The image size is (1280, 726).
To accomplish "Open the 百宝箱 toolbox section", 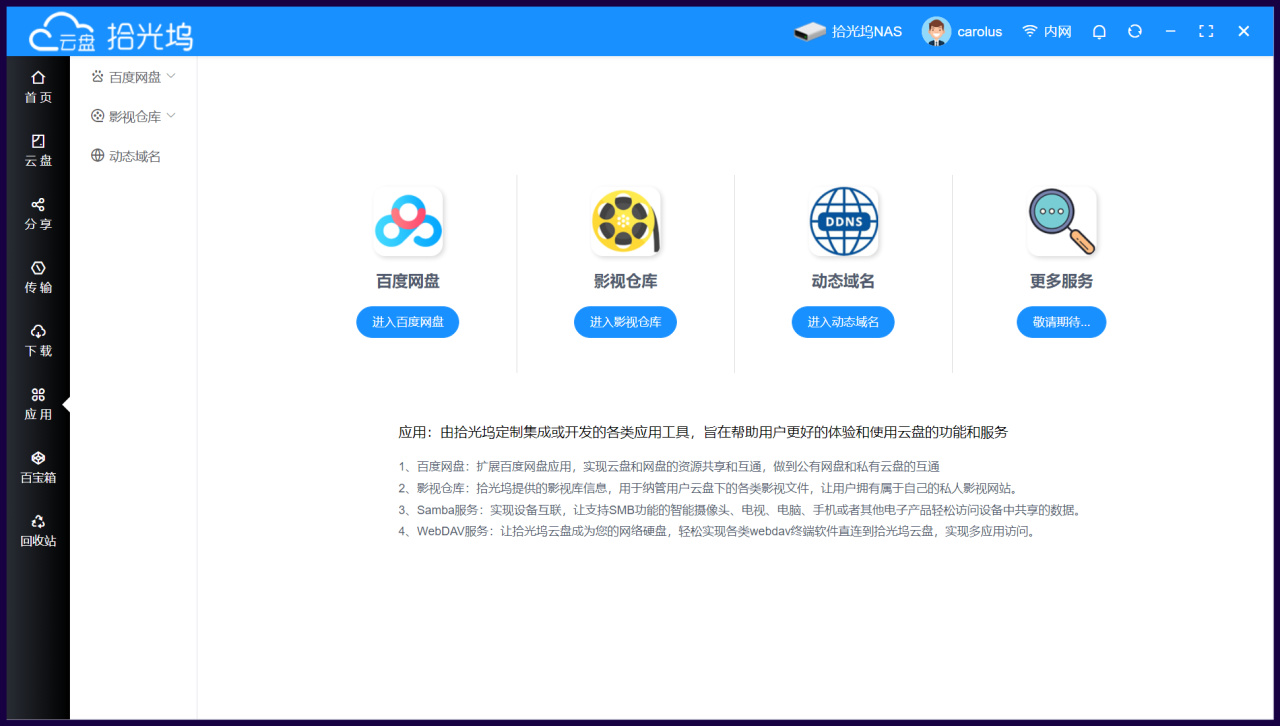I will click(38, 467).
